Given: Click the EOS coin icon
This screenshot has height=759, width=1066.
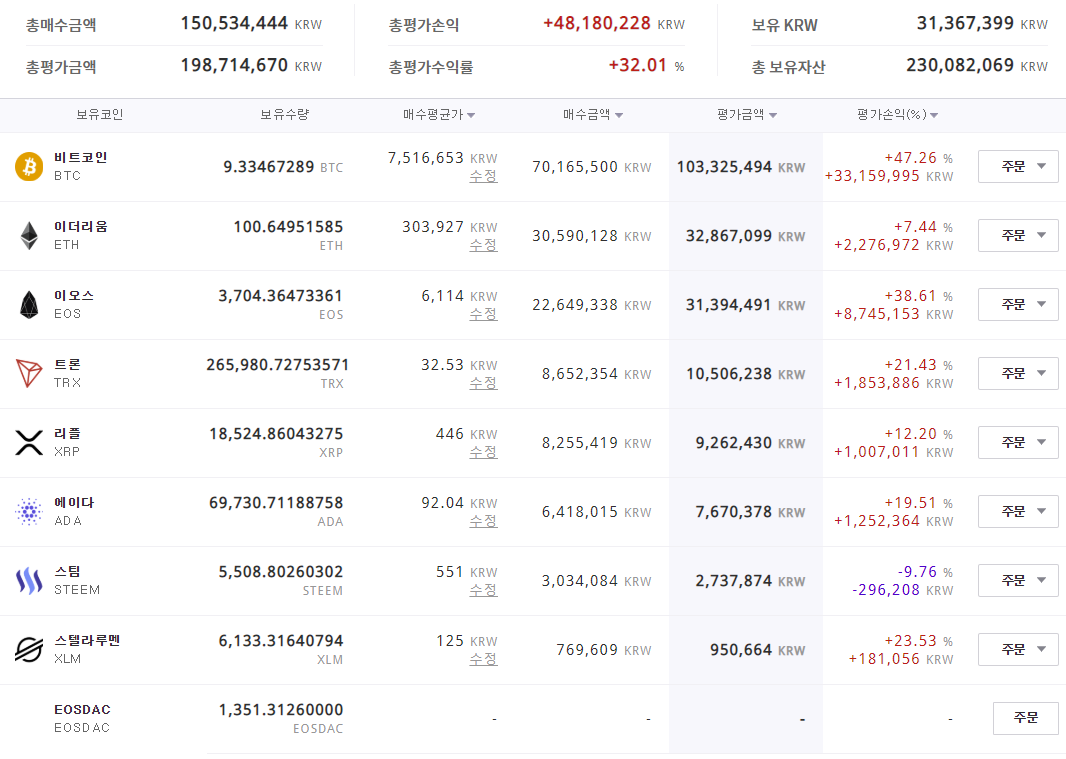Looking at the screenshot, I should click(x=29, y=304).
